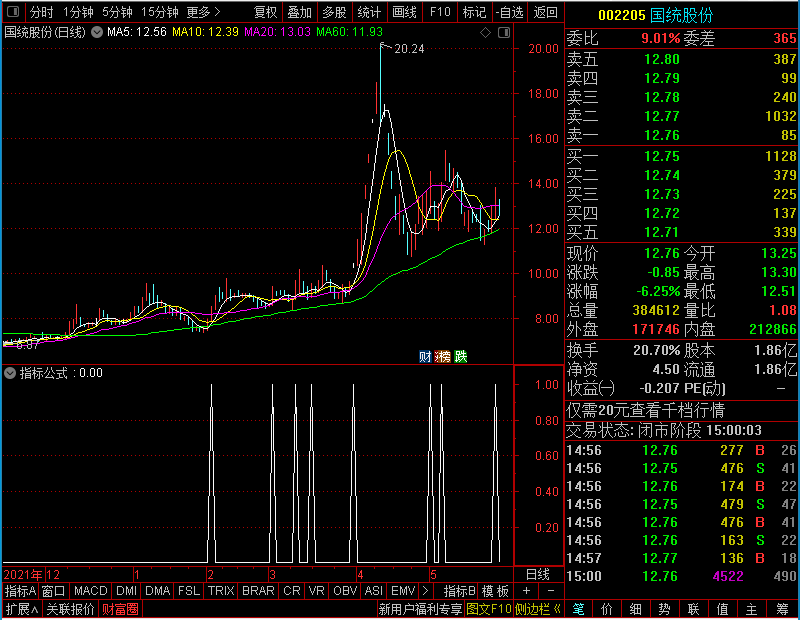800x620 pixels.
Task: Click the 返回 back button
Action: (x=545, y=12)
